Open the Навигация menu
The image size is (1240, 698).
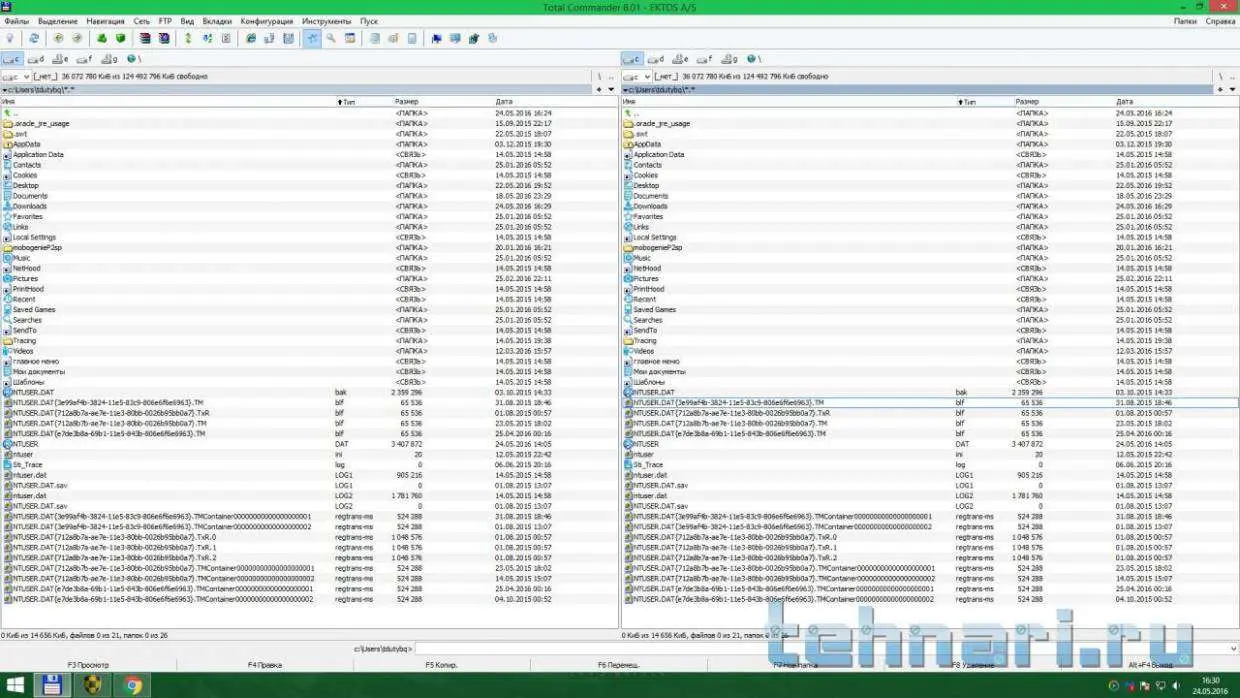click(x=106, y=21)
